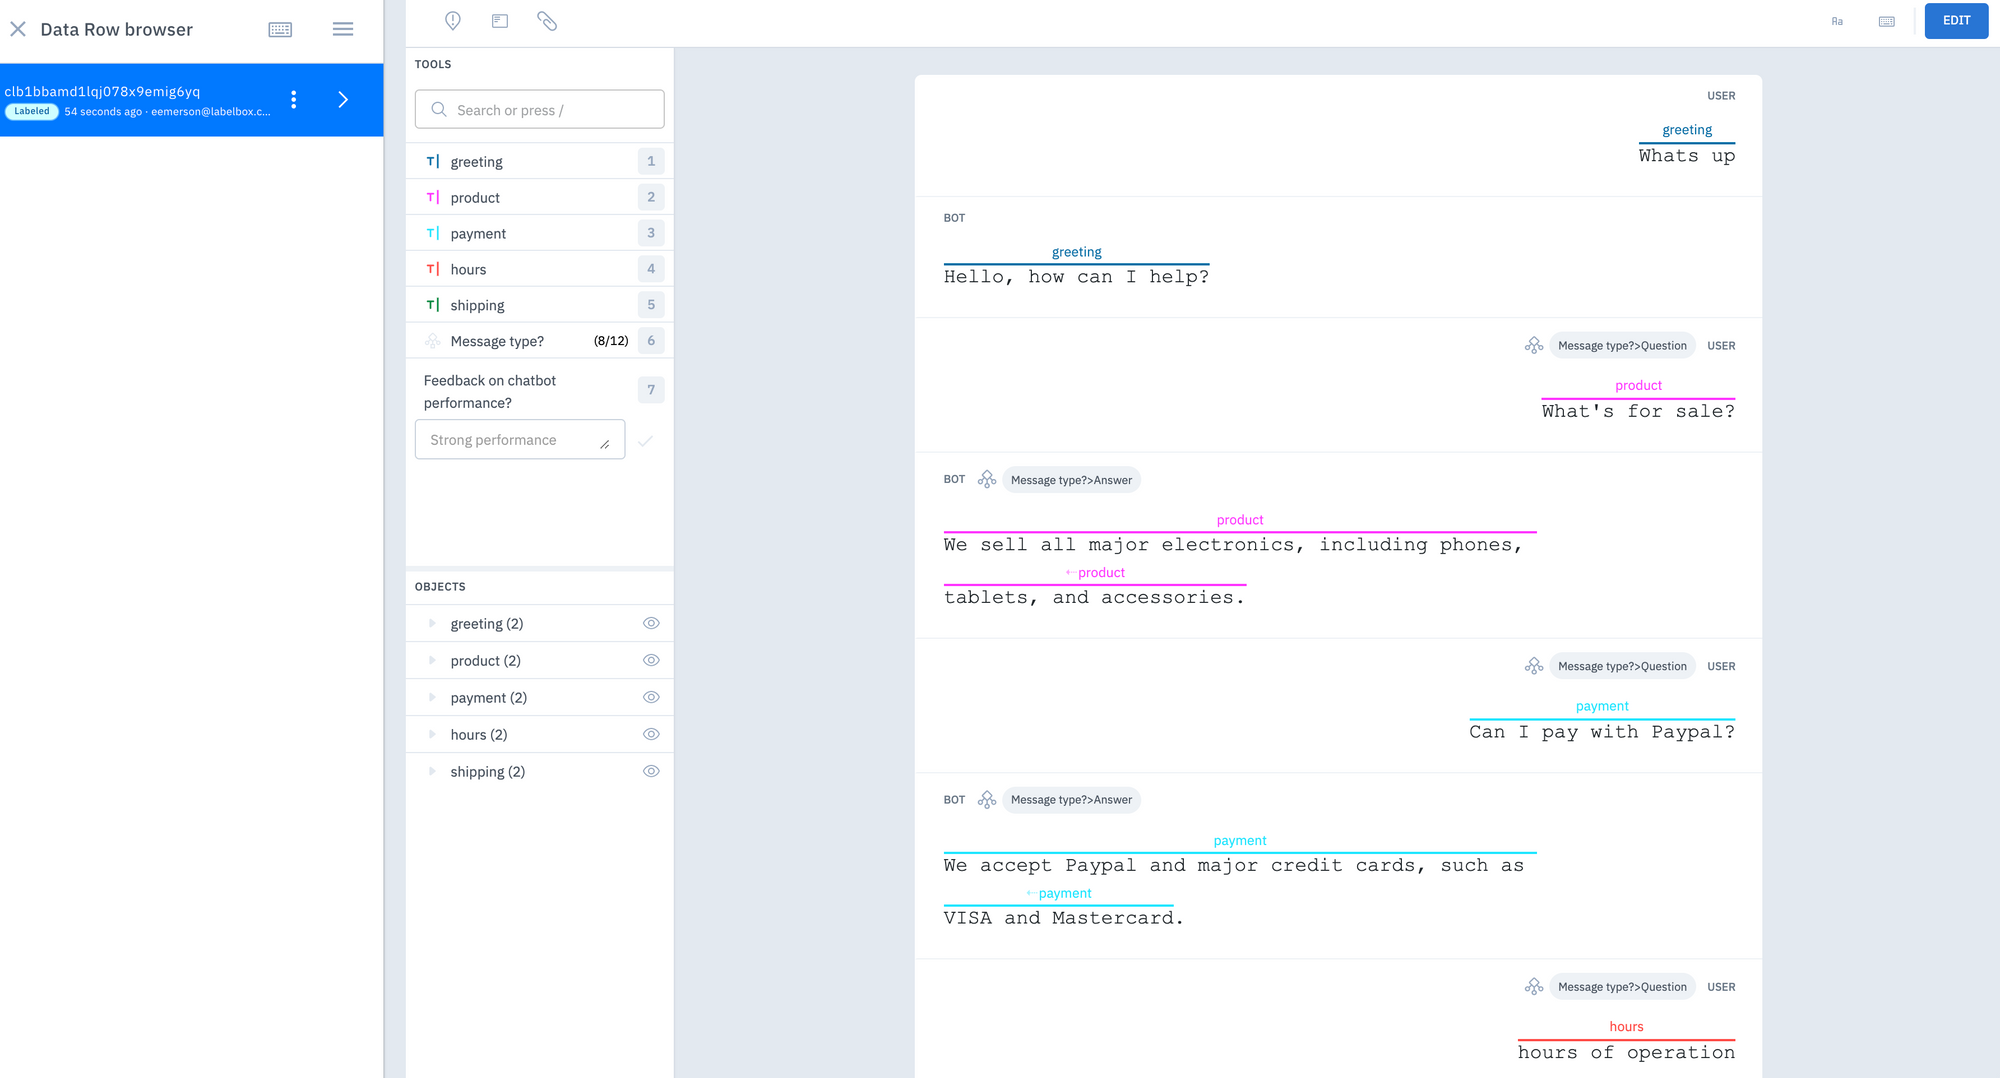Hide the product objects with eye icon
Screen dimensions: 2000x1078
coord(651,660)
